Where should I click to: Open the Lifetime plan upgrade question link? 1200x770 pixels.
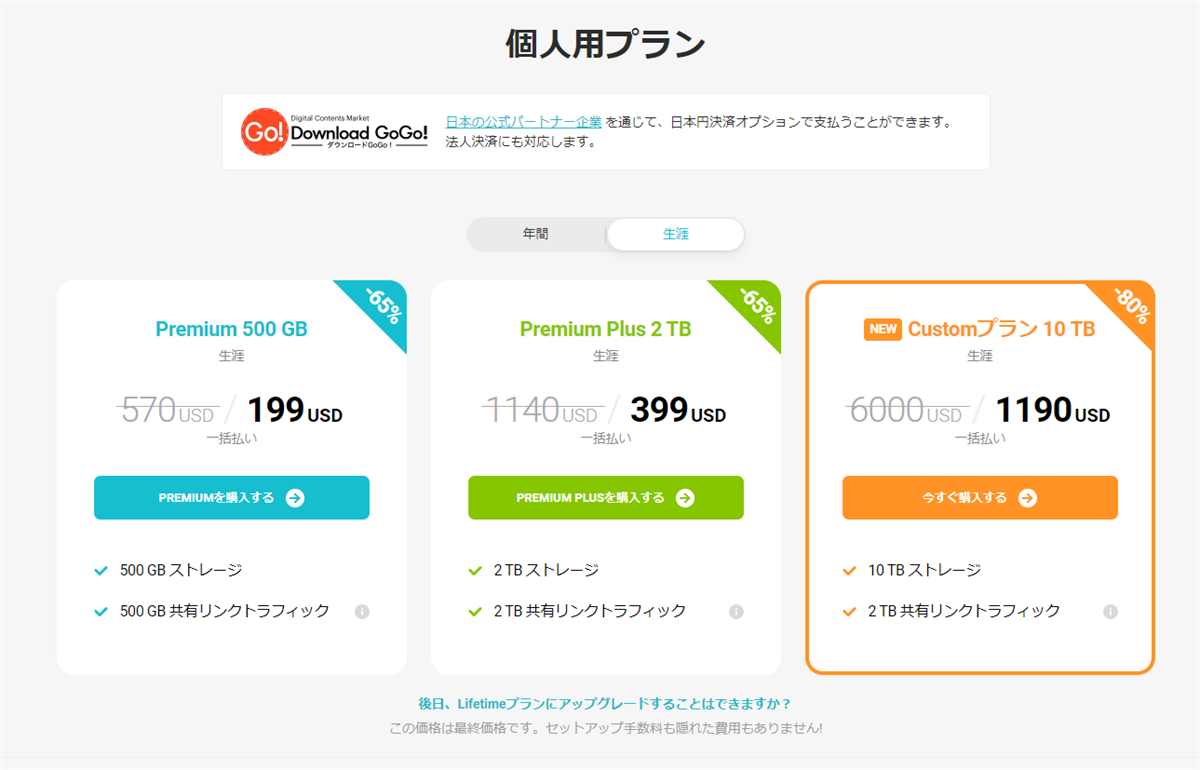[605, 704]
